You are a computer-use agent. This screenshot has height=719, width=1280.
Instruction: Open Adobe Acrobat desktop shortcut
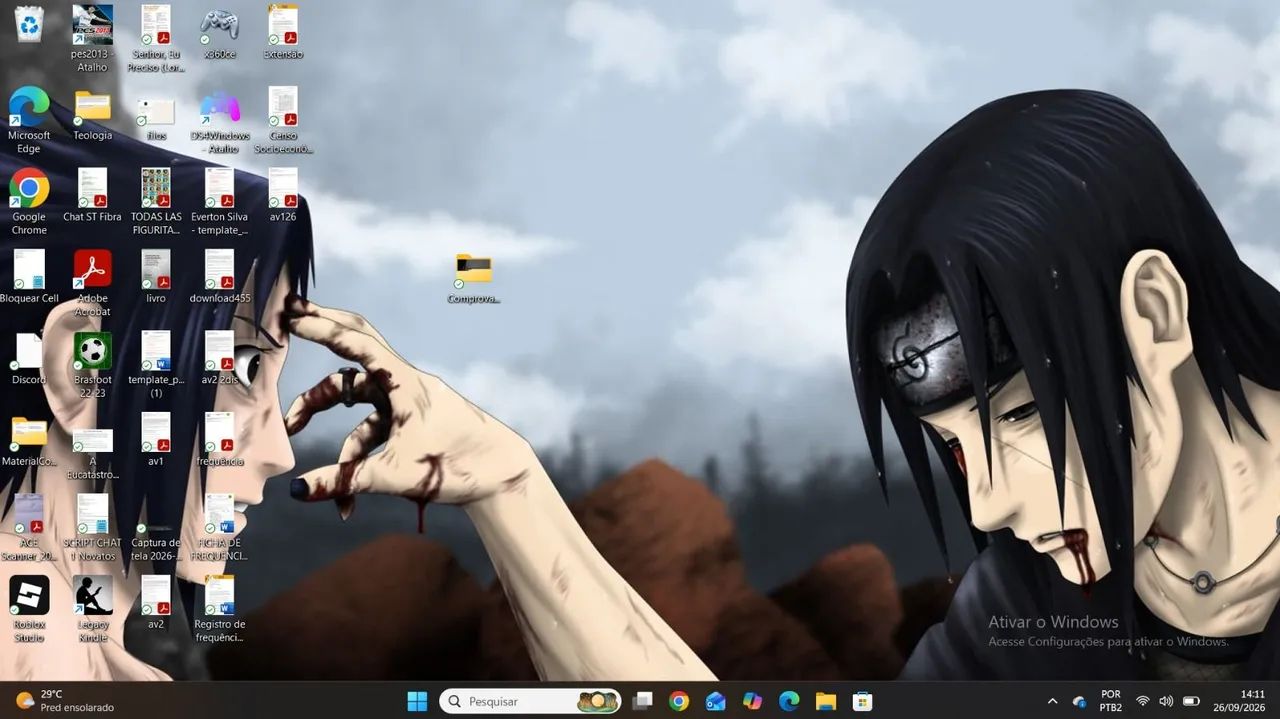pos(92,283)
